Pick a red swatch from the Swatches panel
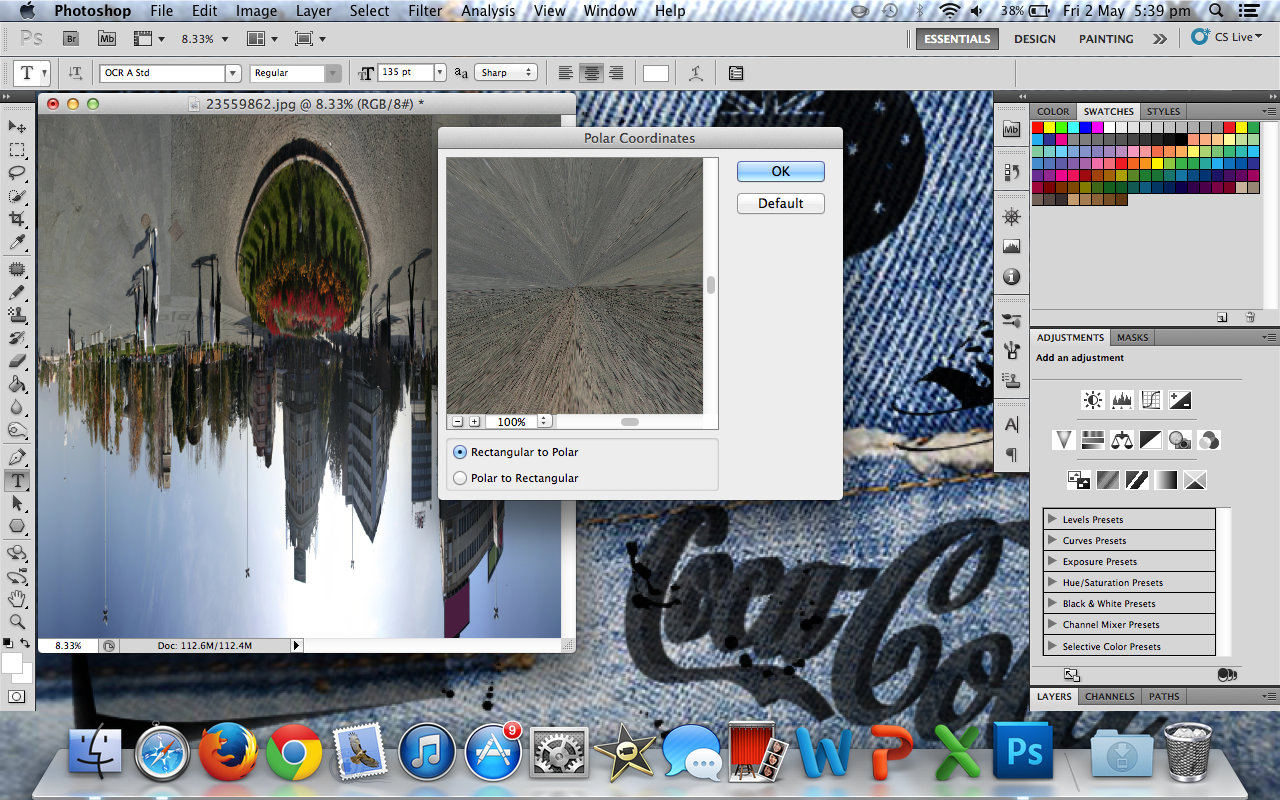Image resolution: width=1280 pixels, height=800 pixels. tap(1038, 127)
